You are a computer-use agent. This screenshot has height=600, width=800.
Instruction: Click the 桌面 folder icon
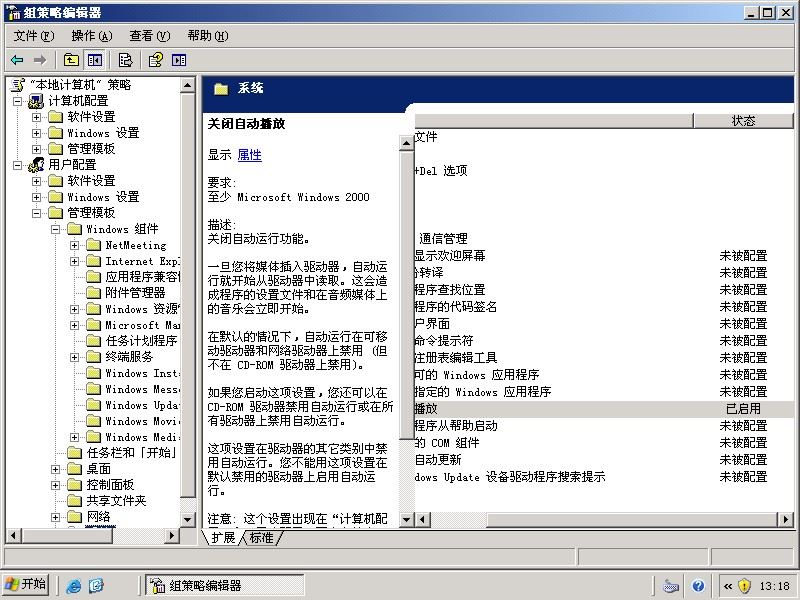(74, 469)
